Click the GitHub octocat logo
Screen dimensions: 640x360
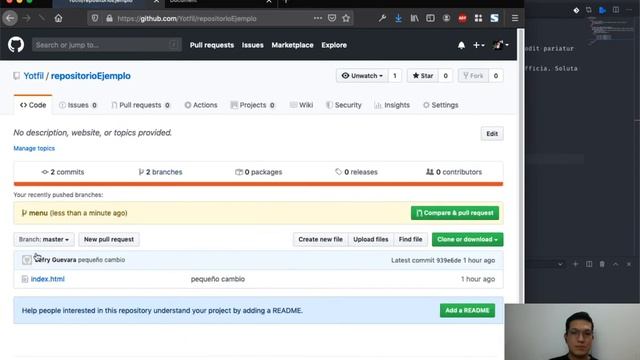(16, 45)
